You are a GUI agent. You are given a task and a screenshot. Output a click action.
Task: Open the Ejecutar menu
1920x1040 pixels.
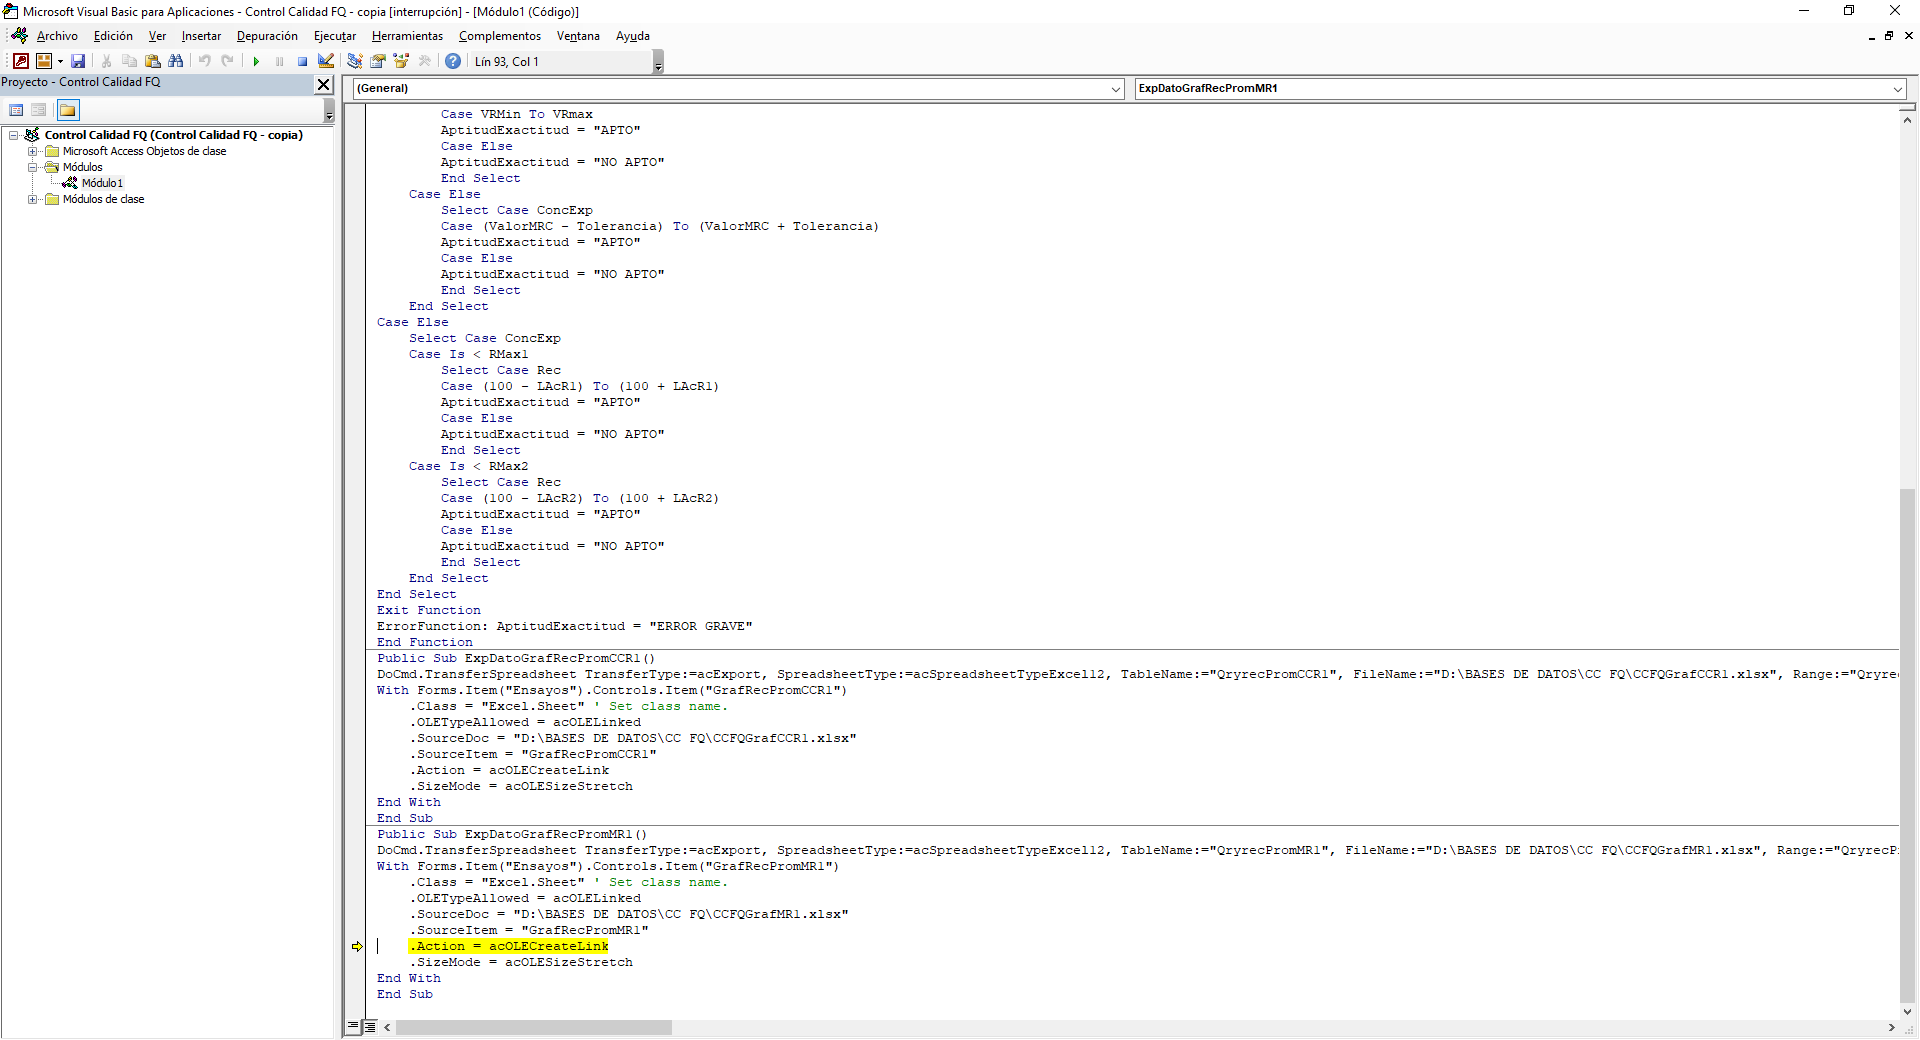(x=335, y=36)
